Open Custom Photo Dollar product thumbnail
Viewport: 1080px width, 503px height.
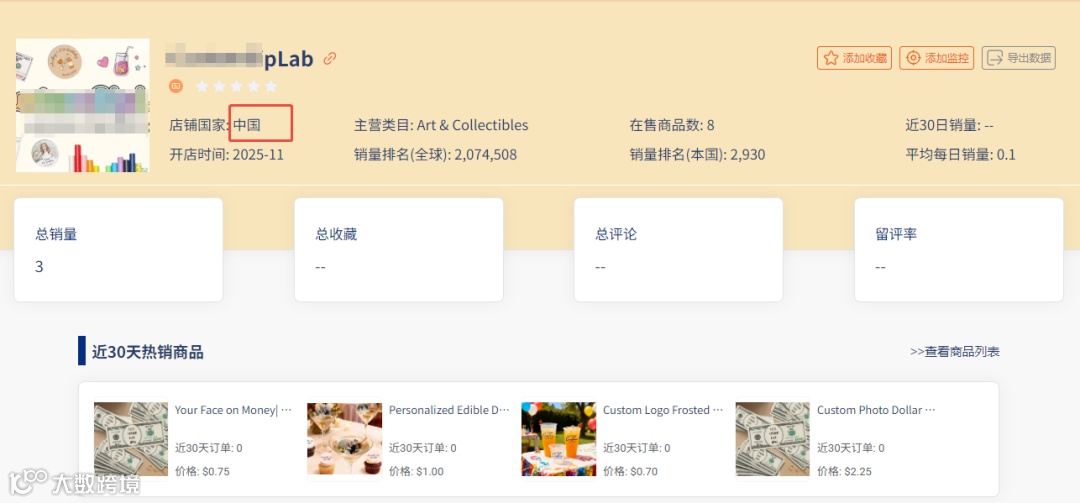[x=773, y=439]
